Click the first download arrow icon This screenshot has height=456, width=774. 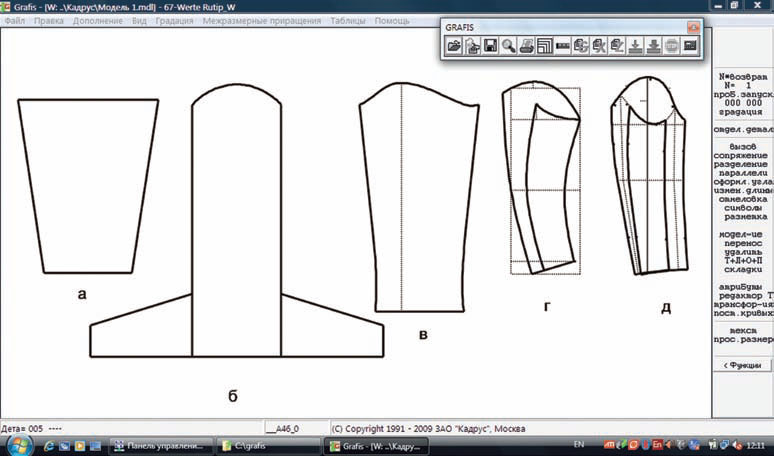pos(635,46)
